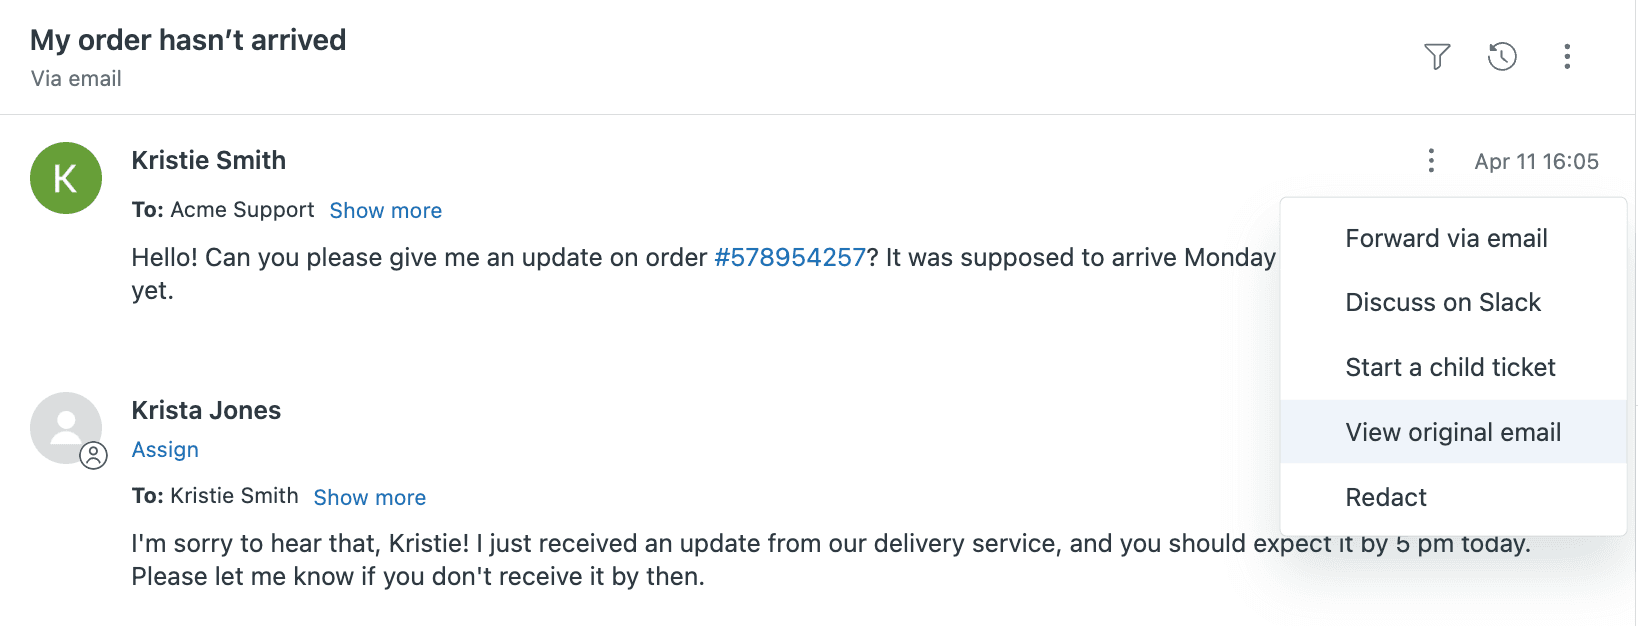Click the "Via email" channel label
This screenshot has height=626, width=1638.
click(75, 78)
